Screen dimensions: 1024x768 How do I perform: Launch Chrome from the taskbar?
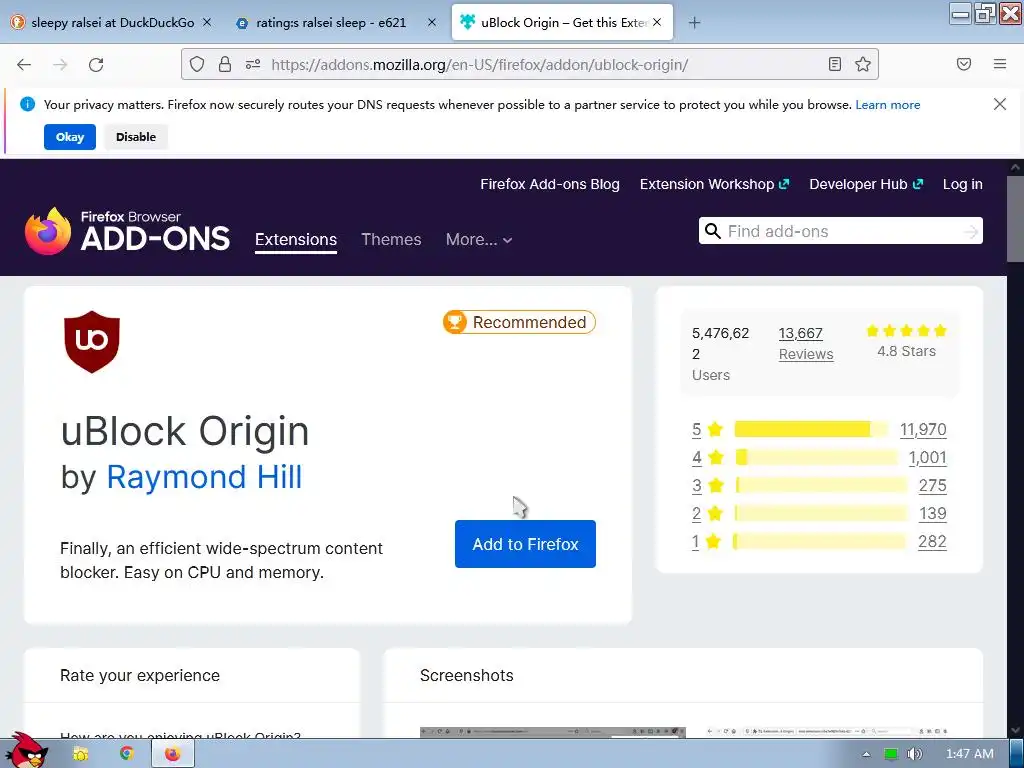click(127, 754)
